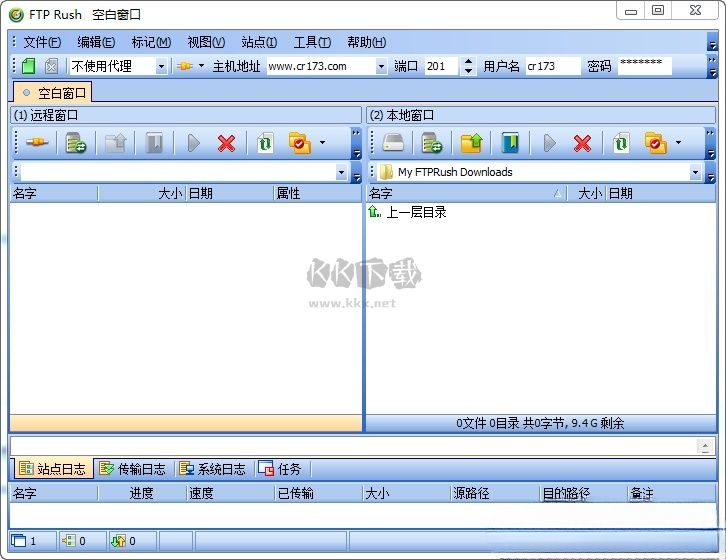The height and width of the screenshot is (560, 726).
Task: Click the gray close-tab document icon
Action: pos(51,66)
